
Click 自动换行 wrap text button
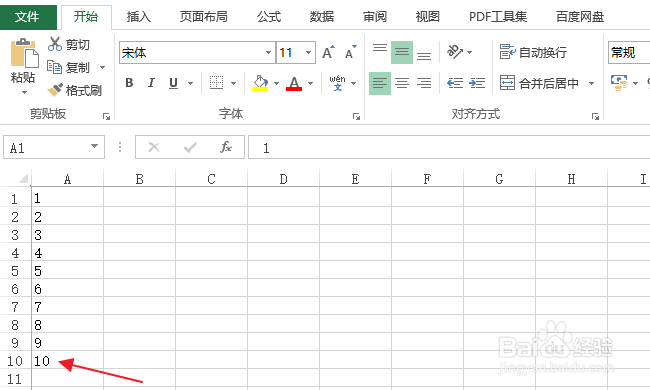(x=533, y=52)
